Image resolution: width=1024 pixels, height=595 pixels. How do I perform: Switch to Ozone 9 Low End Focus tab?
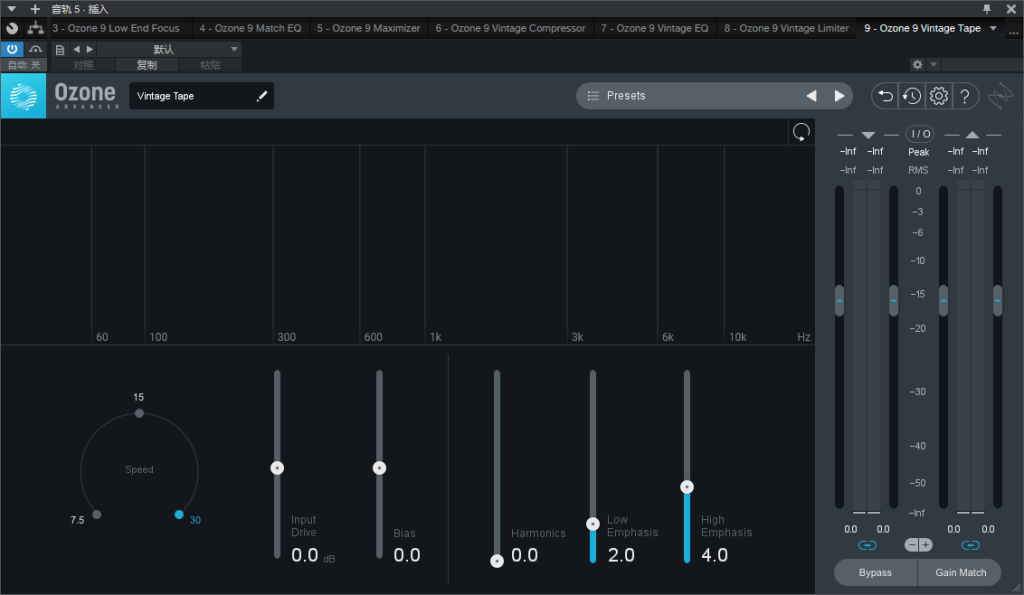[116, 28]
